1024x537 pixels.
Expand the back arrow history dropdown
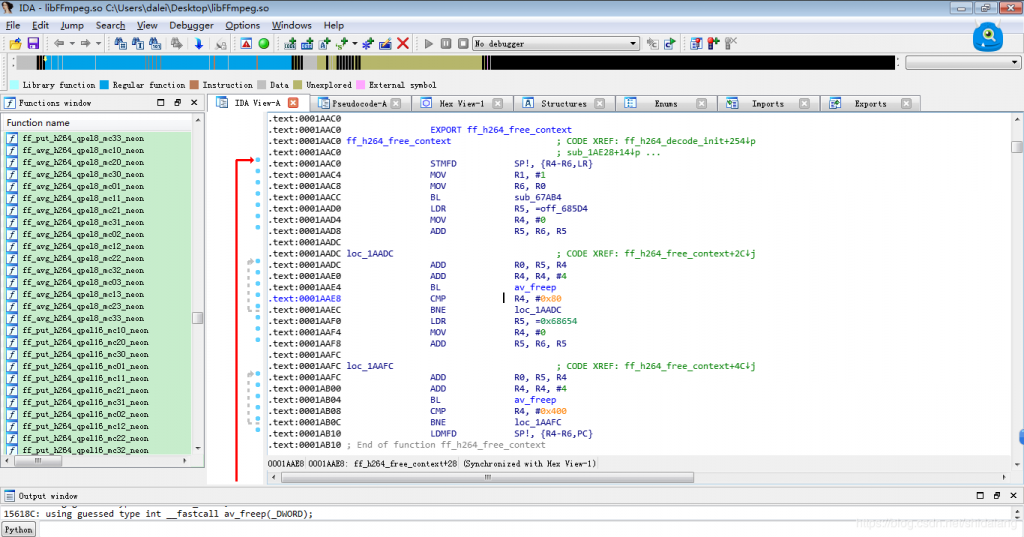pos(71,44)
